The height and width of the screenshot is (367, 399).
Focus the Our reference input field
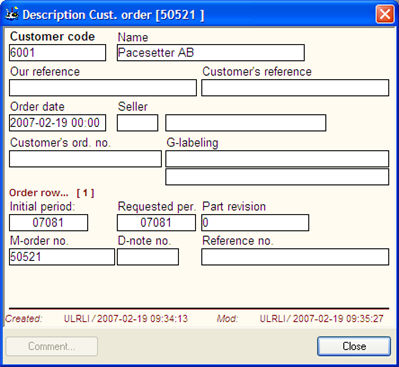(103, 88)
